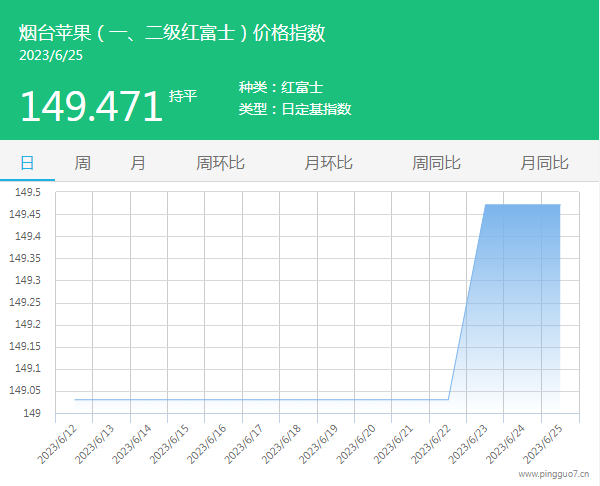Switch to the 周 weekly tab

[82, 162]
